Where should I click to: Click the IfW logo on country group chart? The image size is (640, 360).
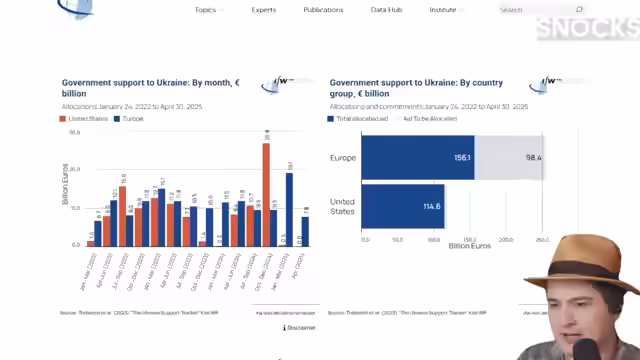(x=546, y=84)
